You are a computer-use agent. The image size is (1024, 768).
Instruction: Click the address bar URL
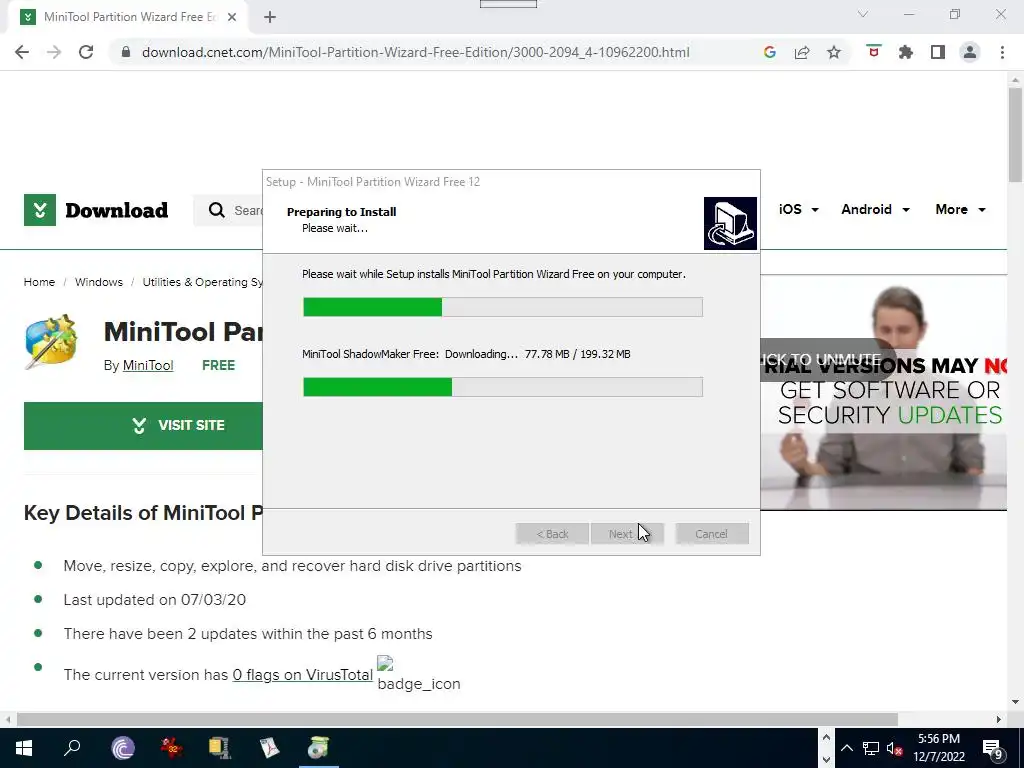pos(415,52)
